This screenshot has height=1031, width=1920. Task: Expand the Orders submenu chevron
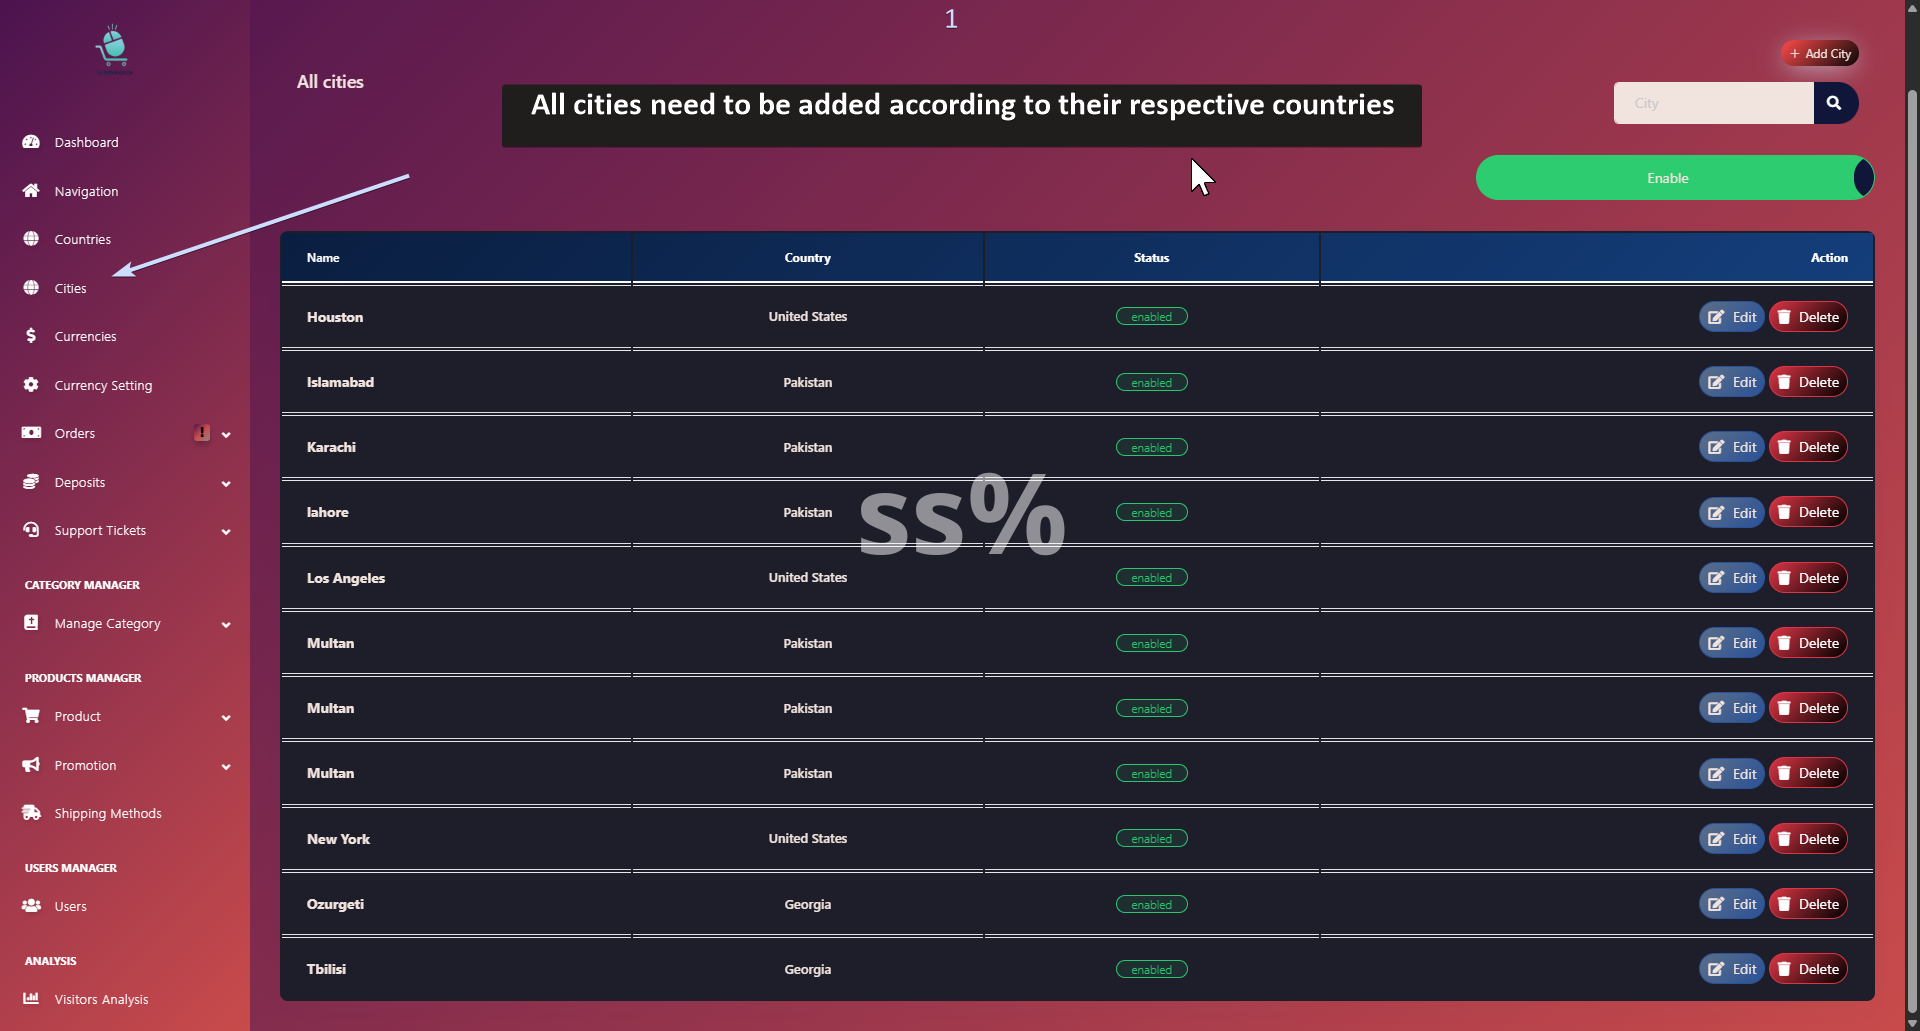pos(226,434)
